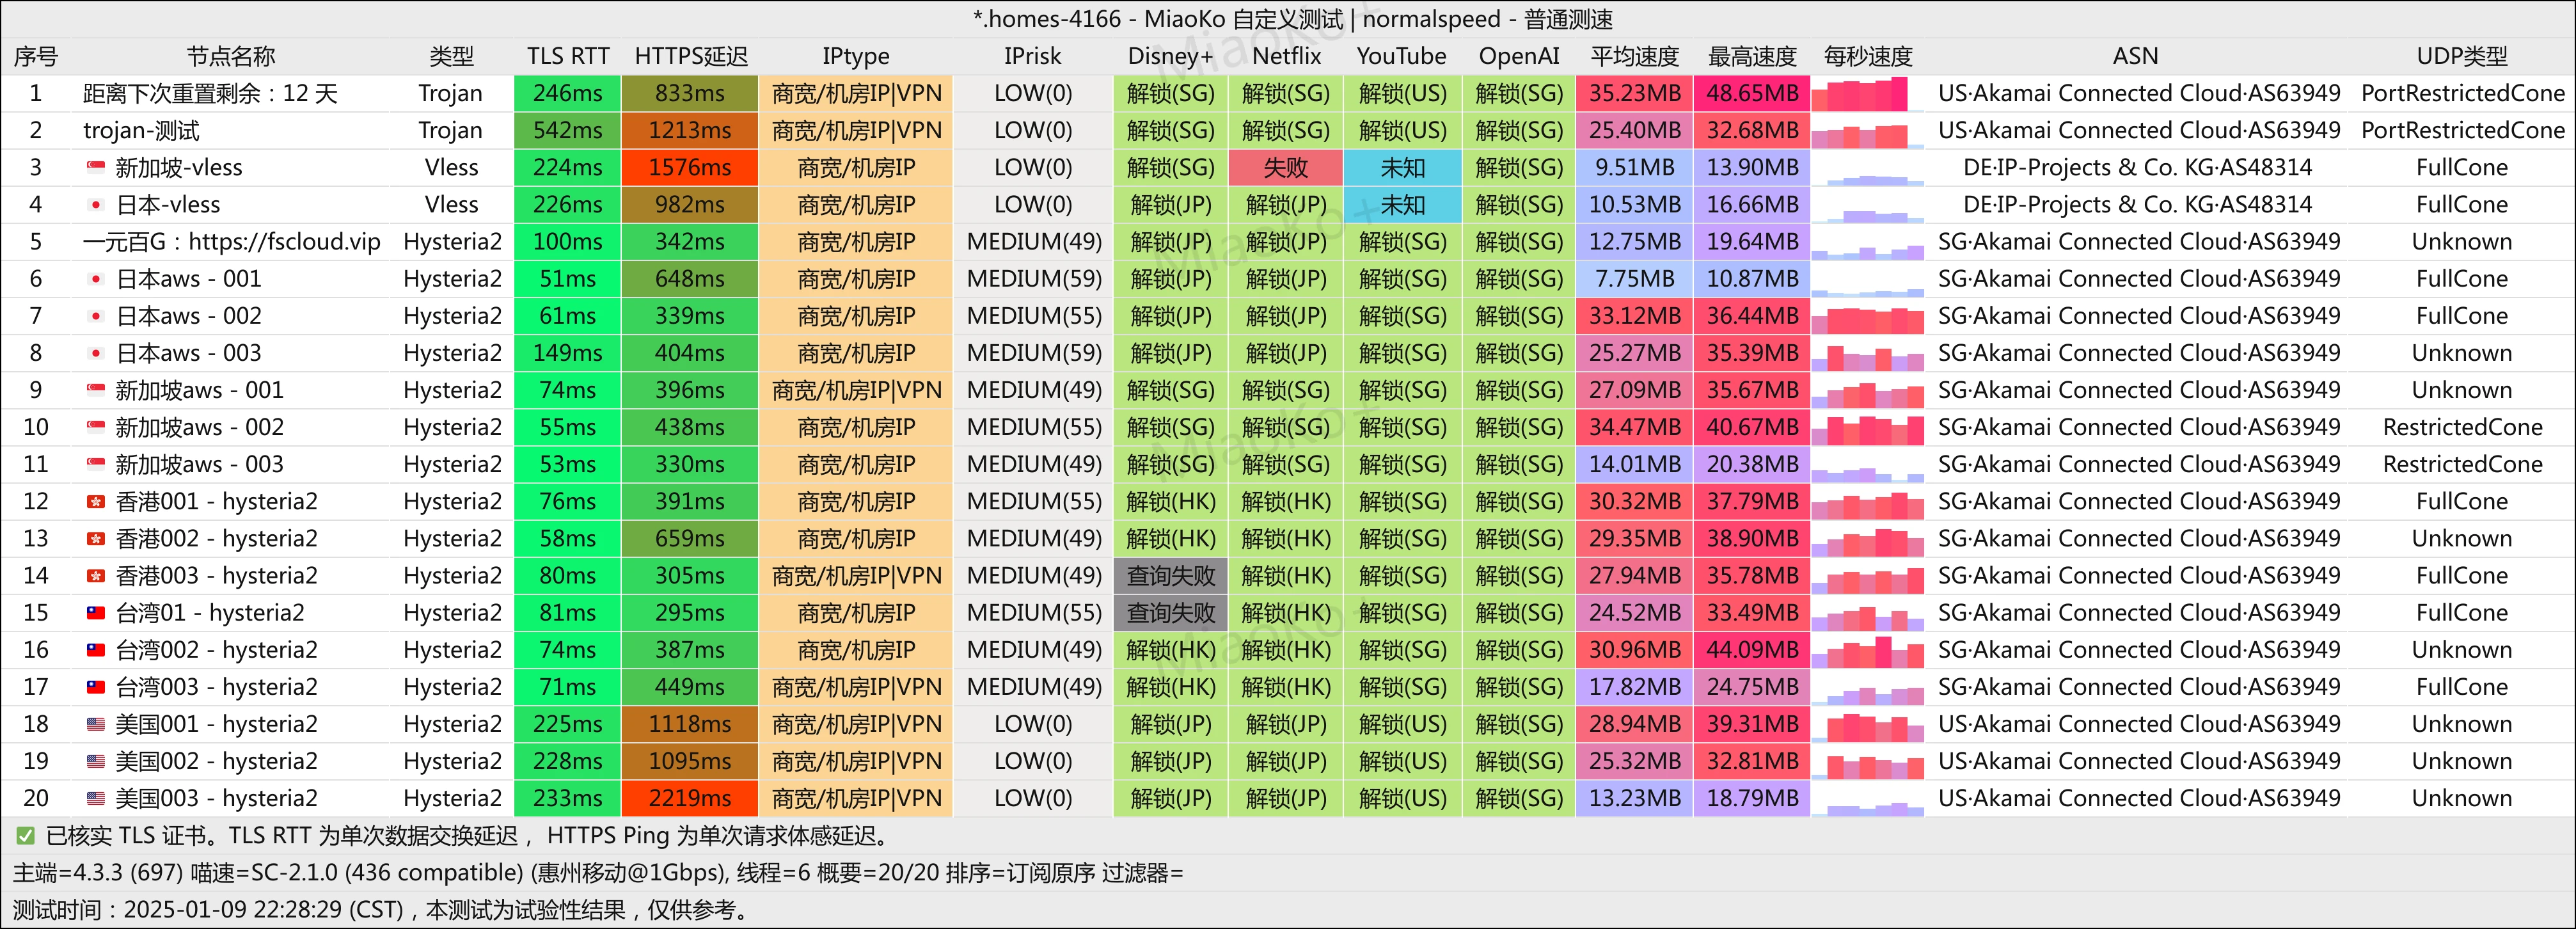Click the US flag beside 美国001 - hysteria2
Image resolution: width=2576 pixels, height=929 pixels.
[x=96, y=724]
